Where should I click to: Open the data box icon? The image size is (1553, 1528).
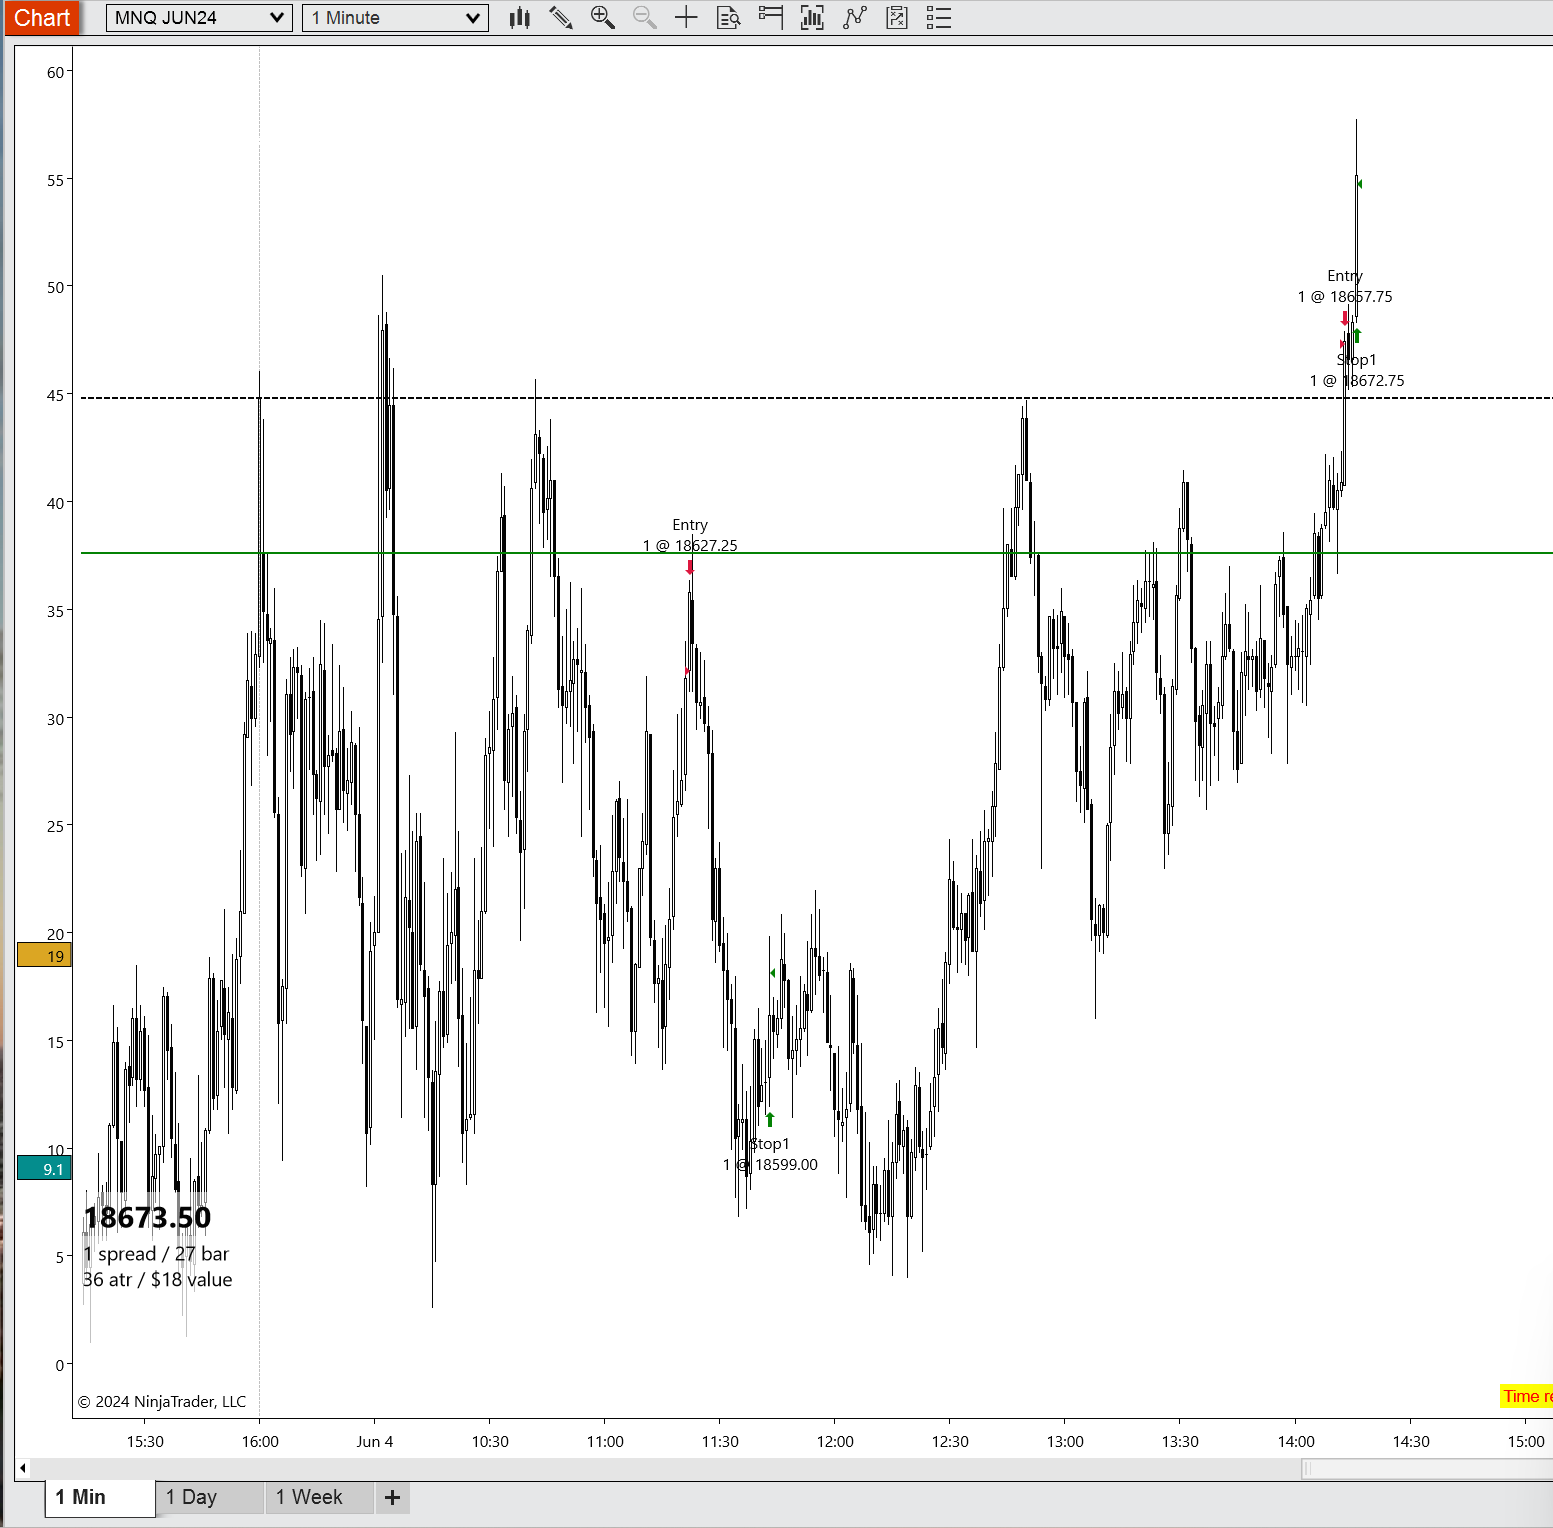tap(729, 18)
